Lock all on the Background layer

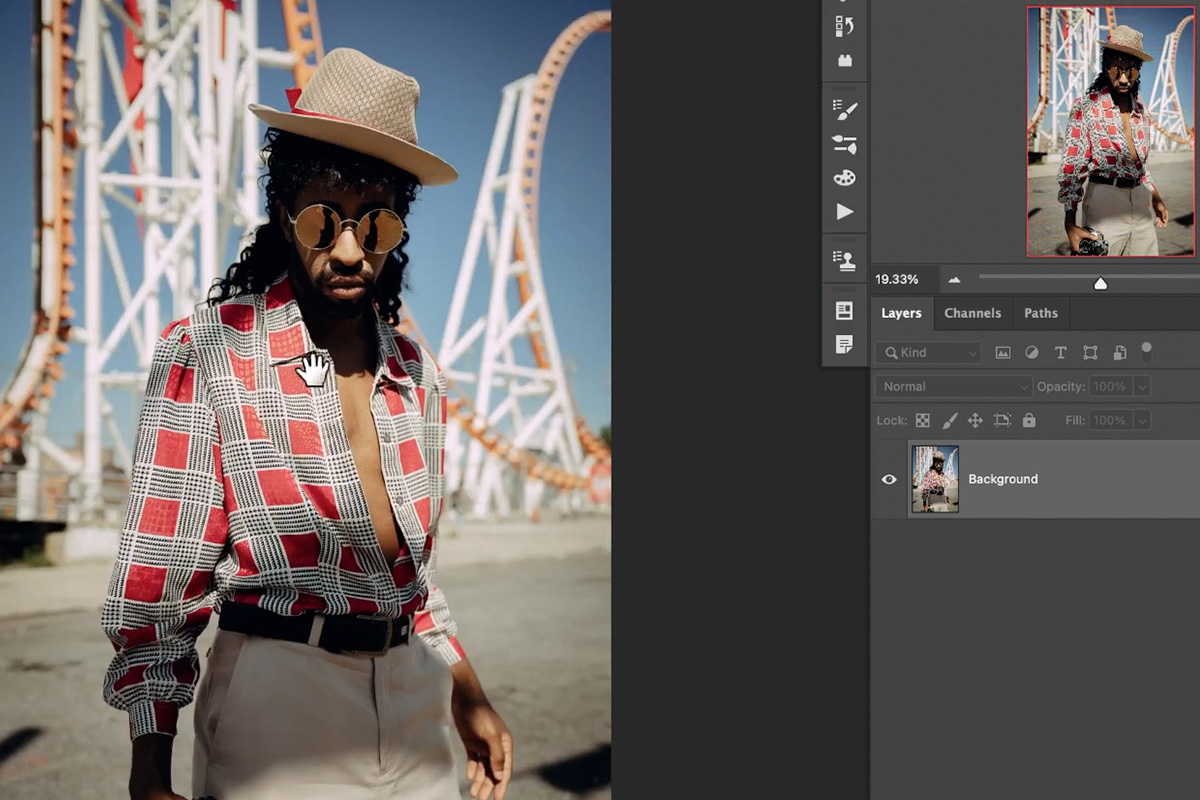[x=1029, y=420]
